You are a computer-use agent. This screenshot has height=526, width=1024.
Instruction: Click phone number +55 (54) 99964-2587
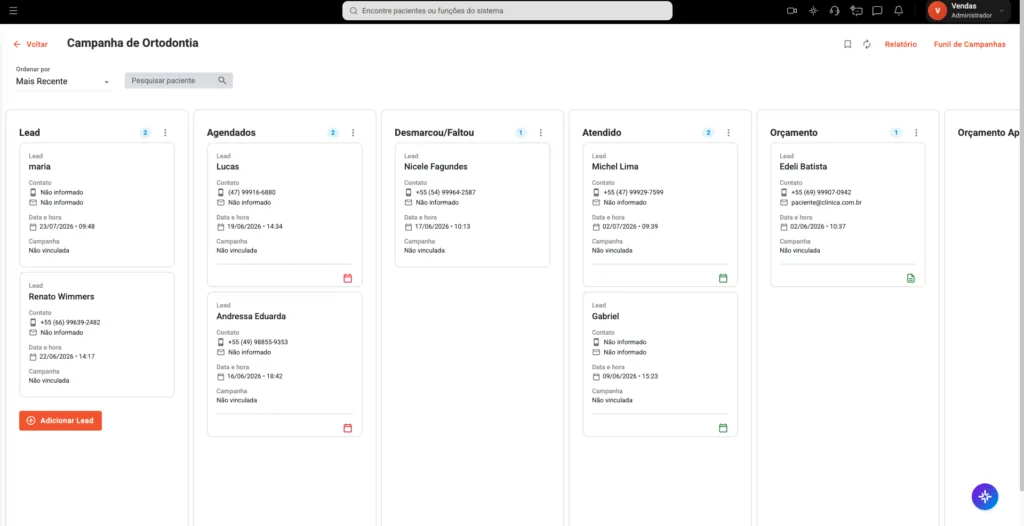tap(446, 193)
